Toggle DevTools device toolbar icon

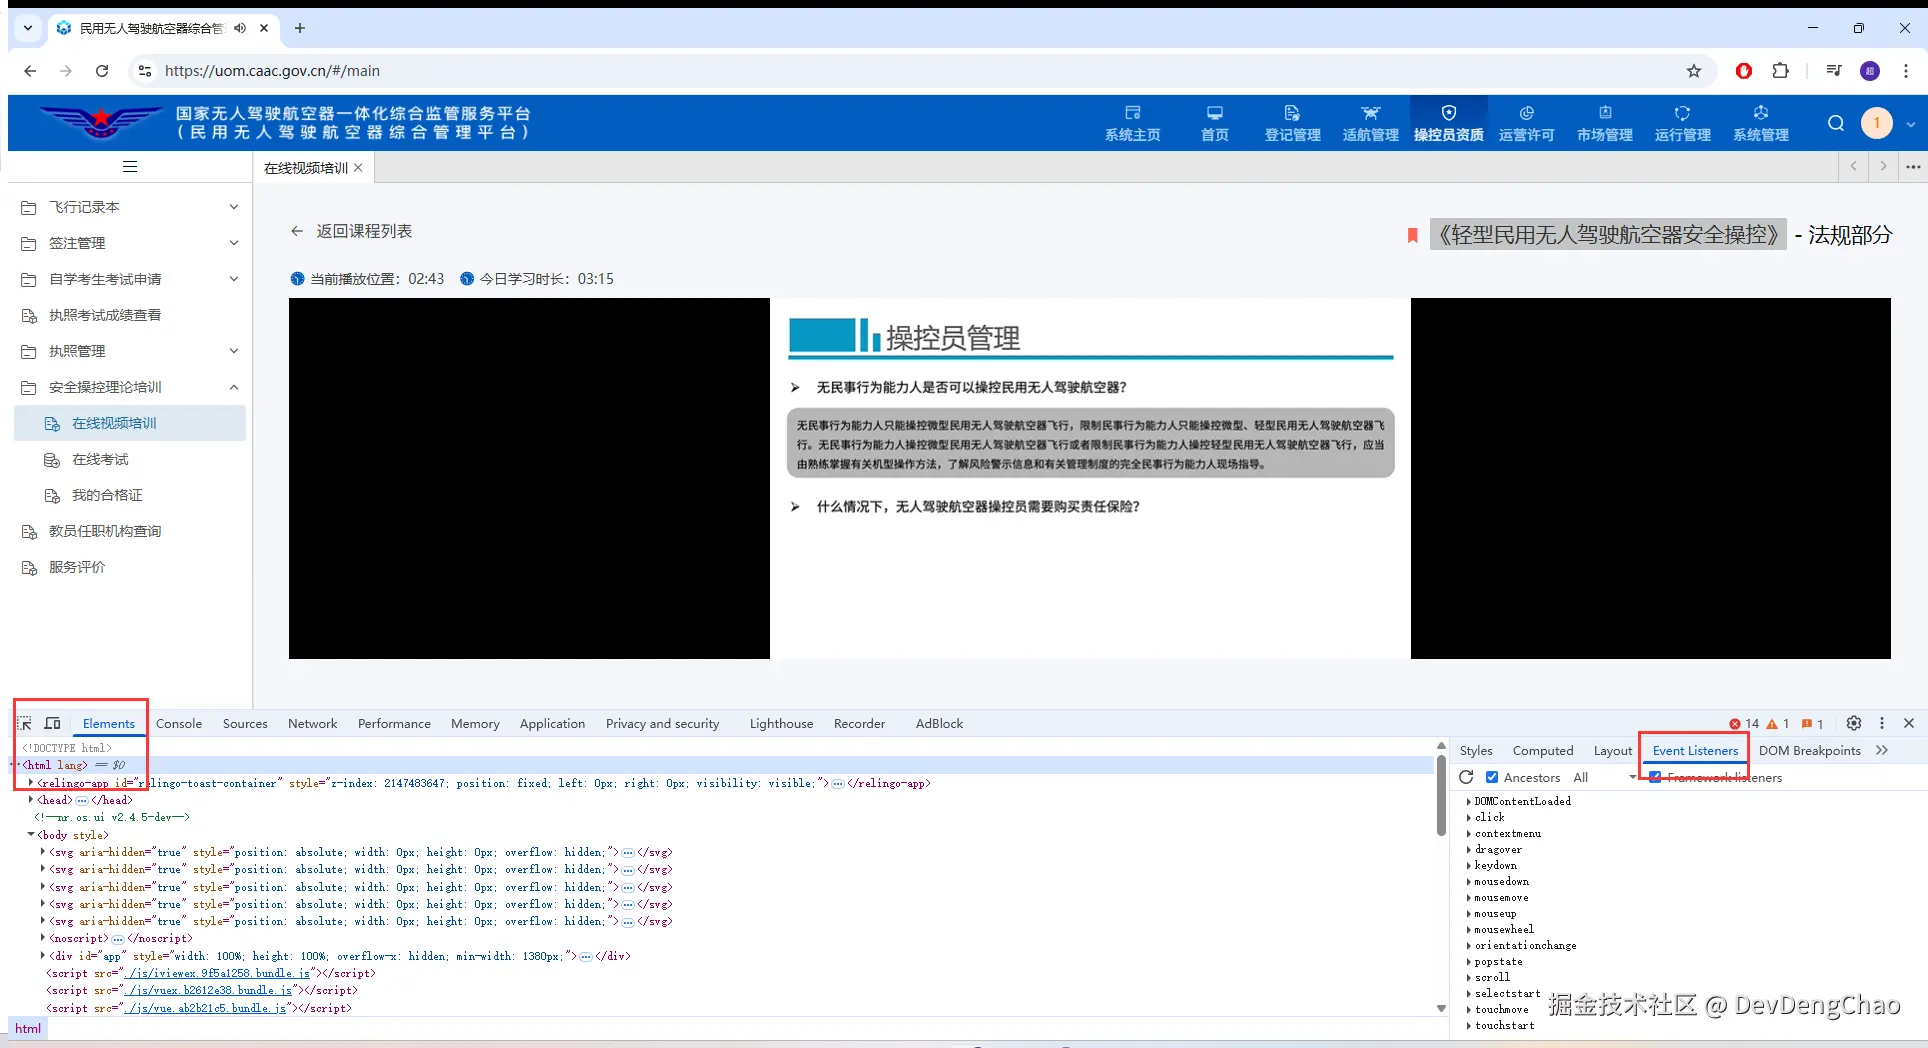pyautogui.click(x=53, y=723)
